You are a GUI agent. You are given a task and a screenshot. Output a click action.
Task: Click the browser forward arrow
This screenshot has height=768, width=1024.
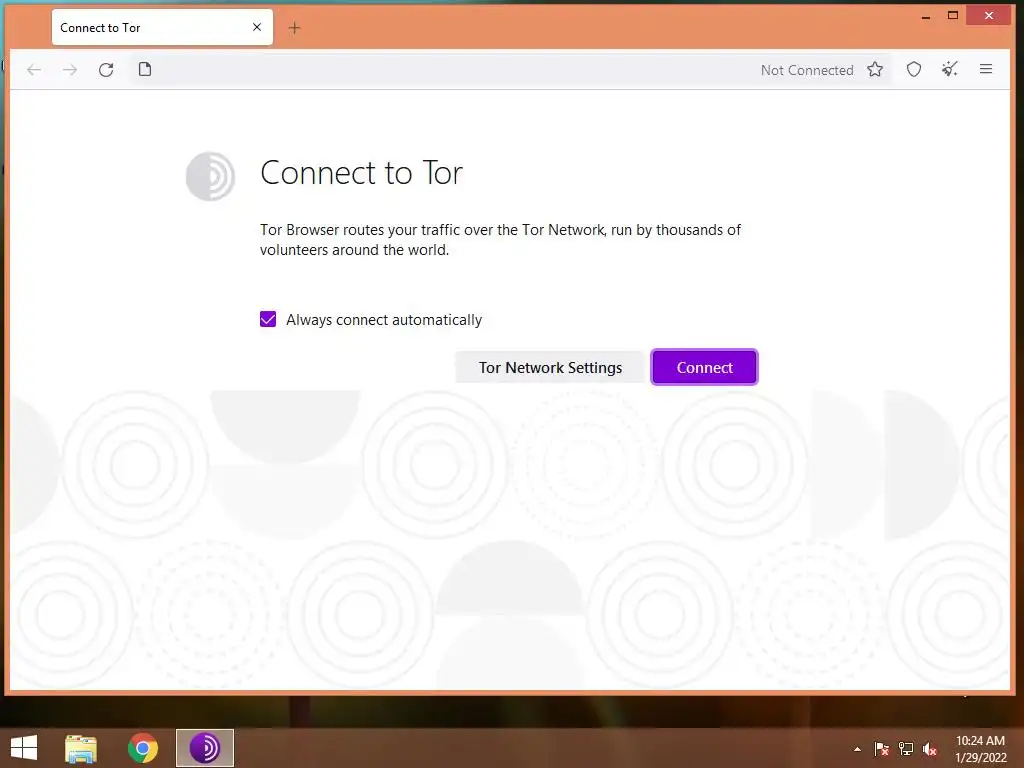click(70, 70)
